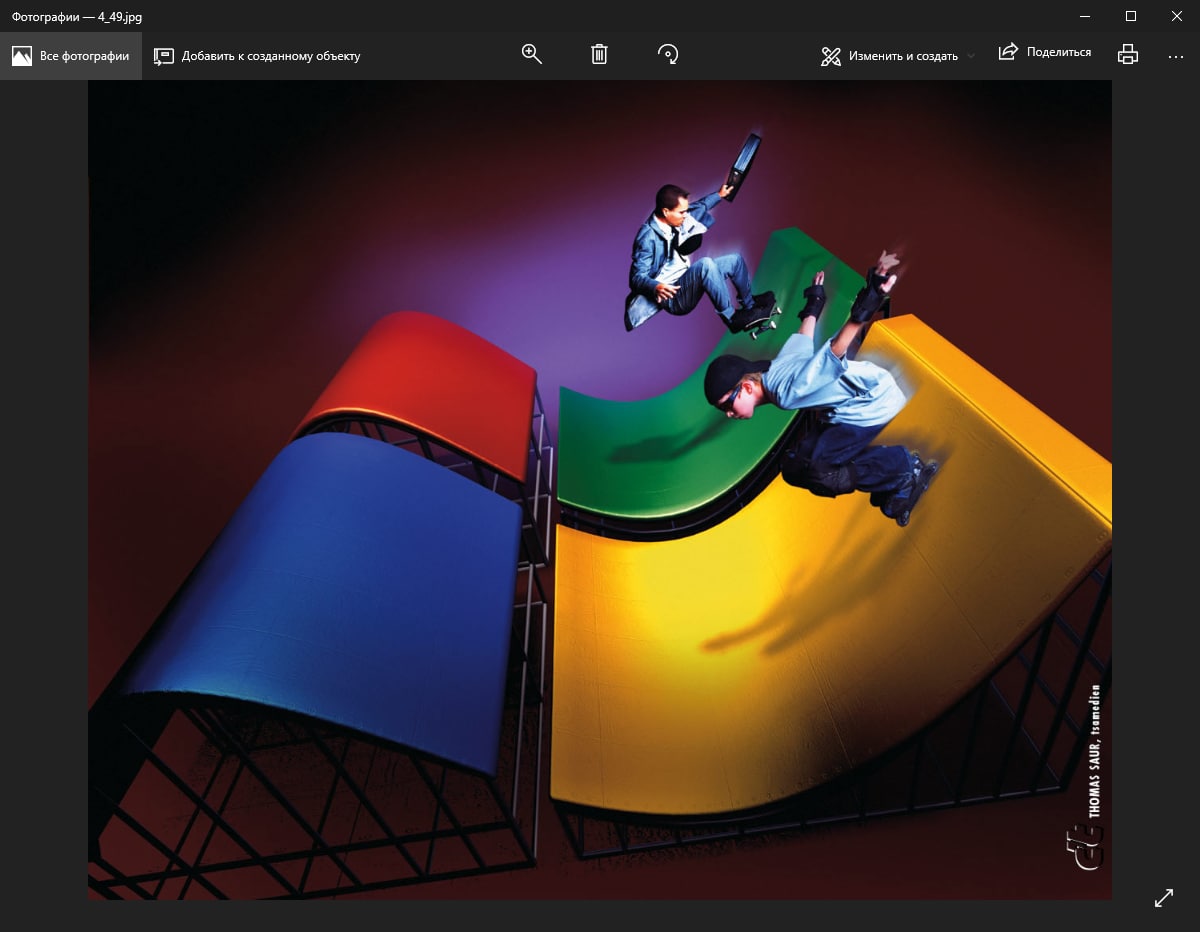The width and height of the screenshot is (1200, 932).
Task: Zoom in with the magnifier icon
Action: (x=532, y=55)
